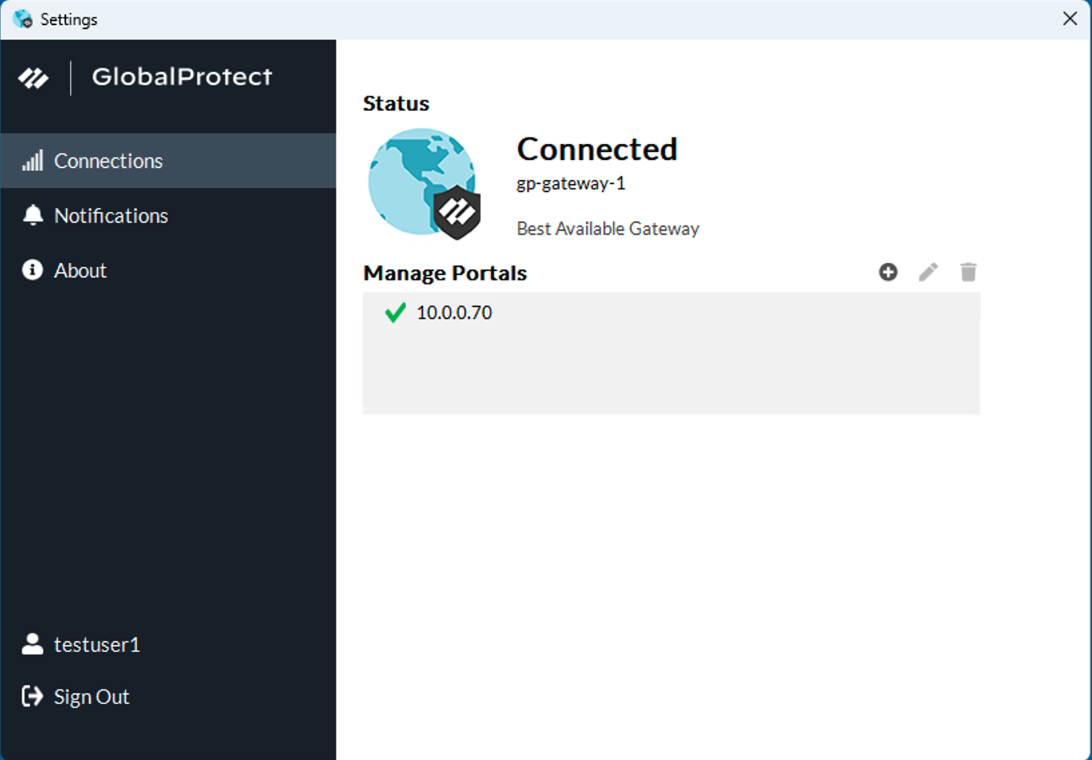Click the Notifications bell icon
This screenshot has width=1092, height=760.
33,215
